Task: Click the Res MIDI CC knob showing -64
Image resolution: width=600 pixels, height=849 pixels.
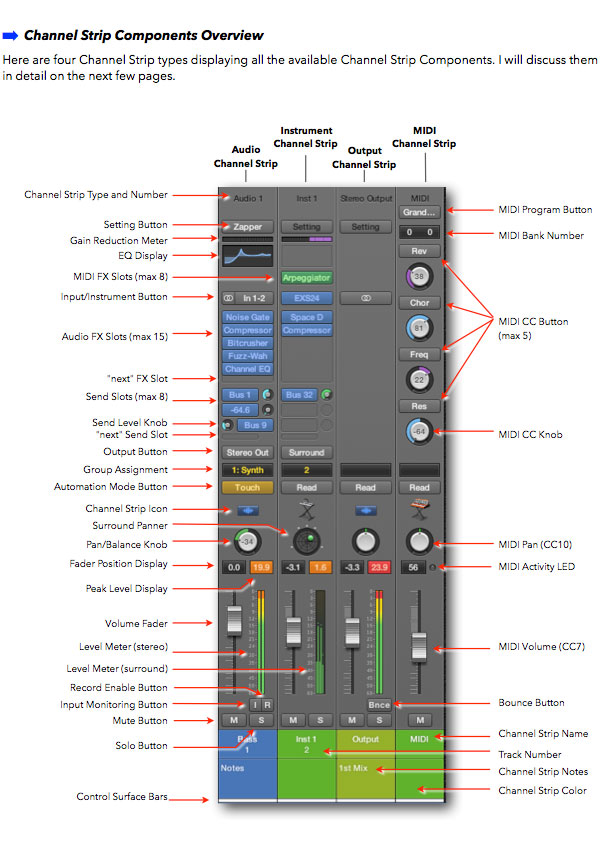Action: click(419, 432)
